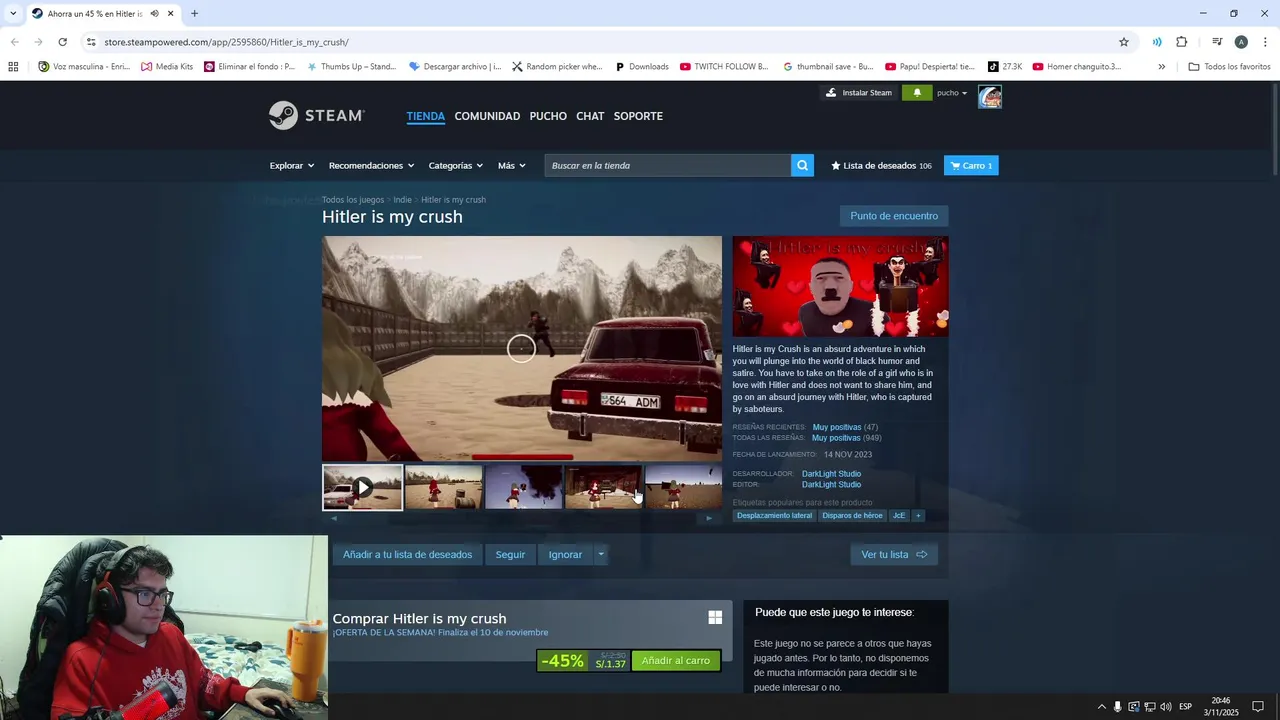
Task: Go back with Chrome back arrow
Action: (14, 42)
